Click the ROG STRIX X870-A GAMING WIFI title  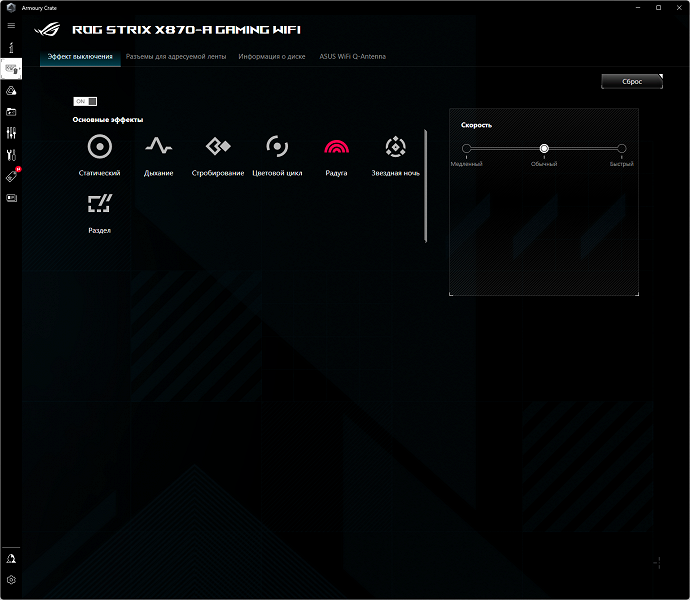pos(187,30)
